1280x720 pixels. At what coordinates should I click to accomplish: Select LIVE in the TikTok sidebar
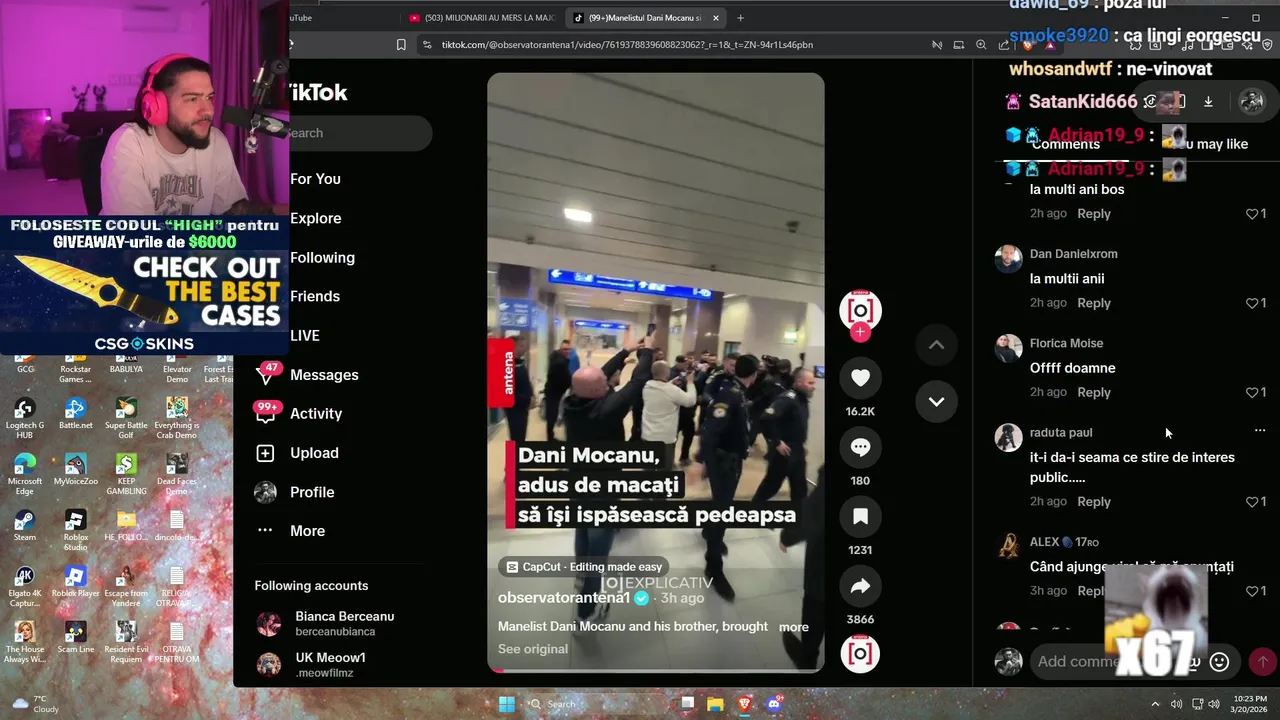[x=305, y=335]
